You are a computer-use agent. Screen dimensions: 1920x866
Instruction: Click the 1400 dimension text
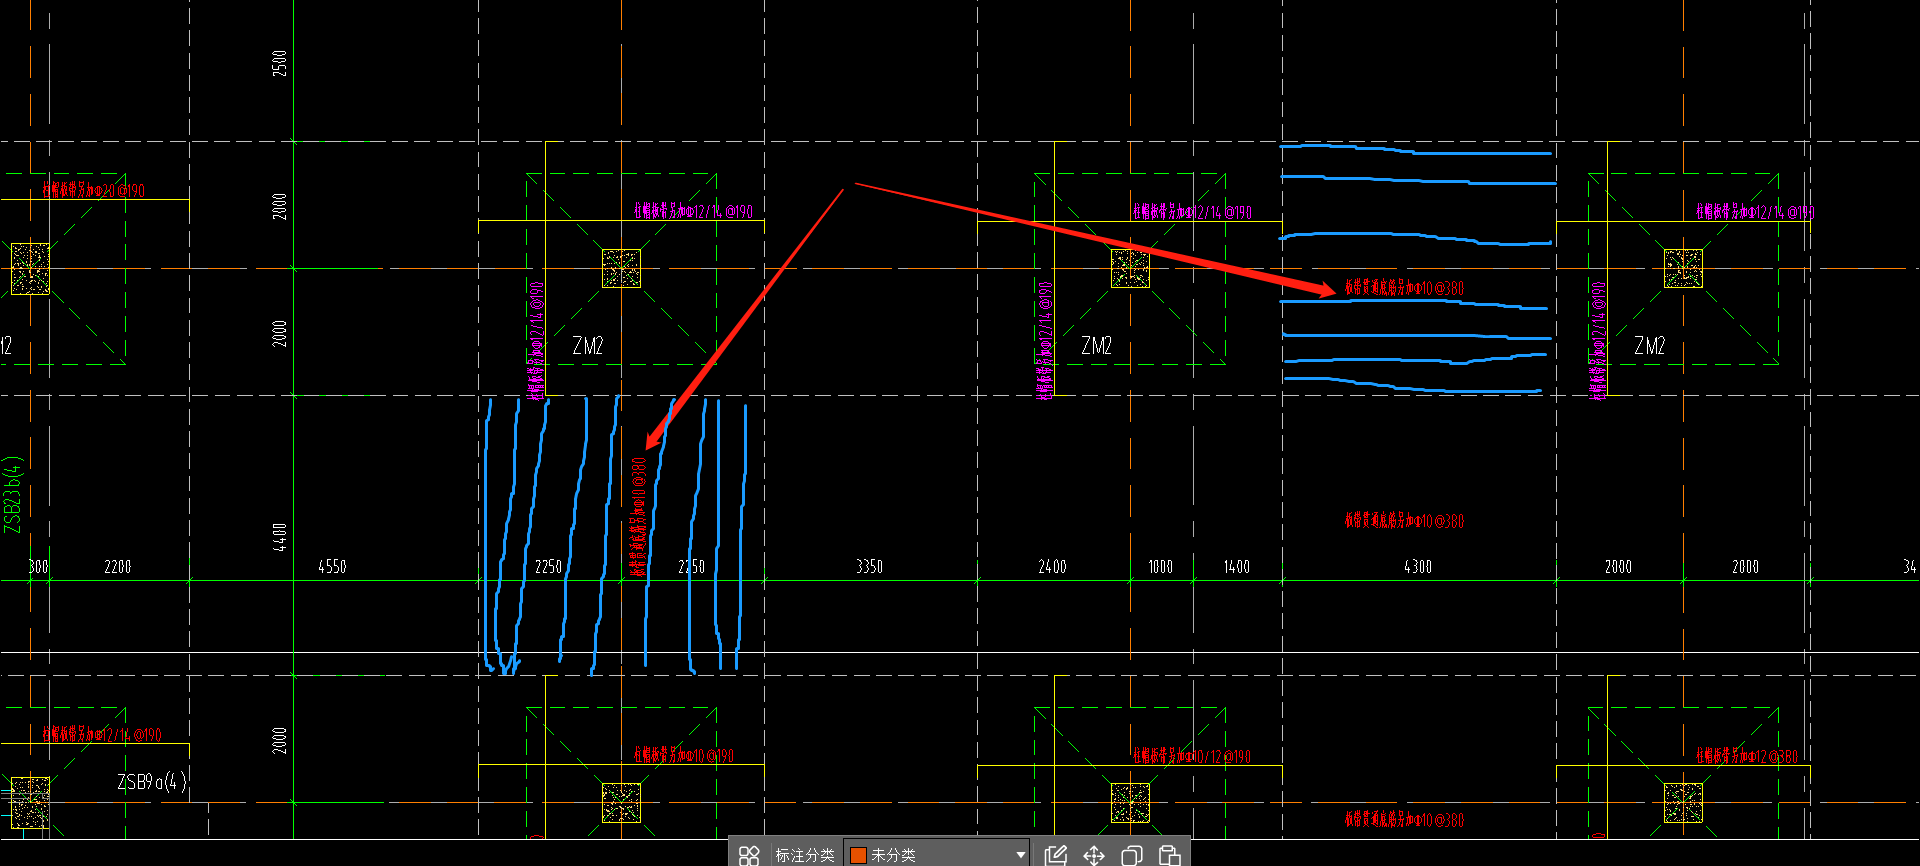click(1237, 567)
